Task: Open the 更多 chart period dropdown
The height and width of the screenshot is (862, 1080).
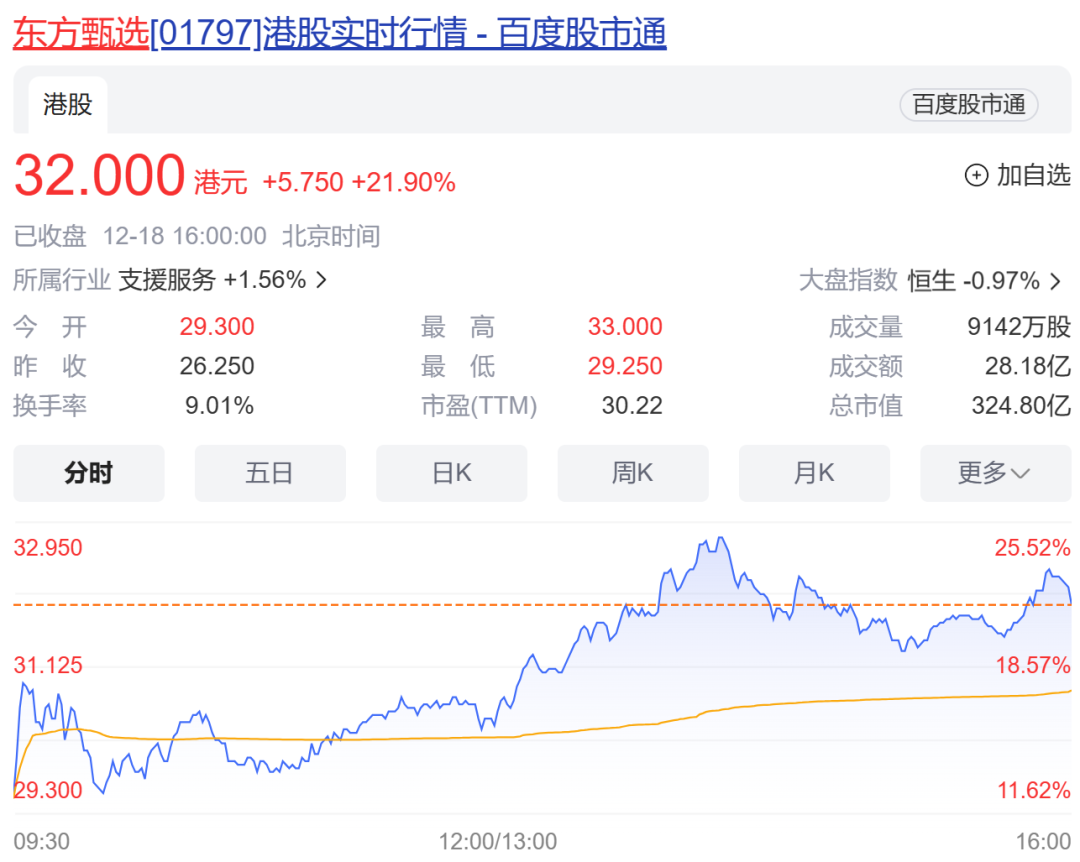Action: [995, 473]
